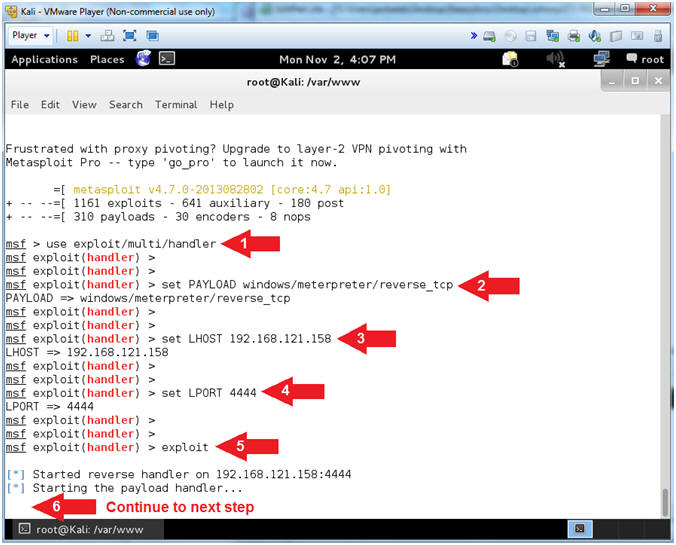Click the 'Frustrated with proxy pivoting?' banner line
Viewport: 676px width, 545px height.
[x=236, y=149]
